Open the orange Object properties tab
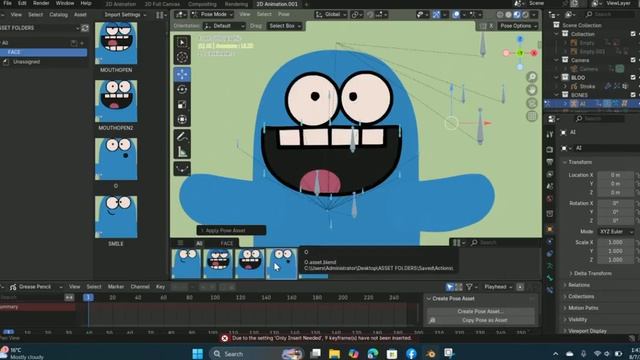The width and height of the screenshot is (640, 360). [x=550, y=229]
